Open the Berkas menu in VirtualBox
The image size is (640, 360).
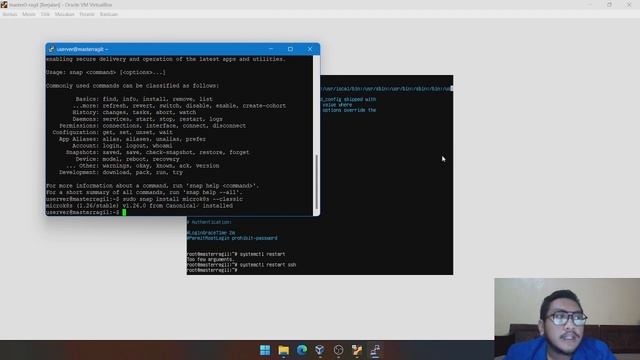[10, 14]
